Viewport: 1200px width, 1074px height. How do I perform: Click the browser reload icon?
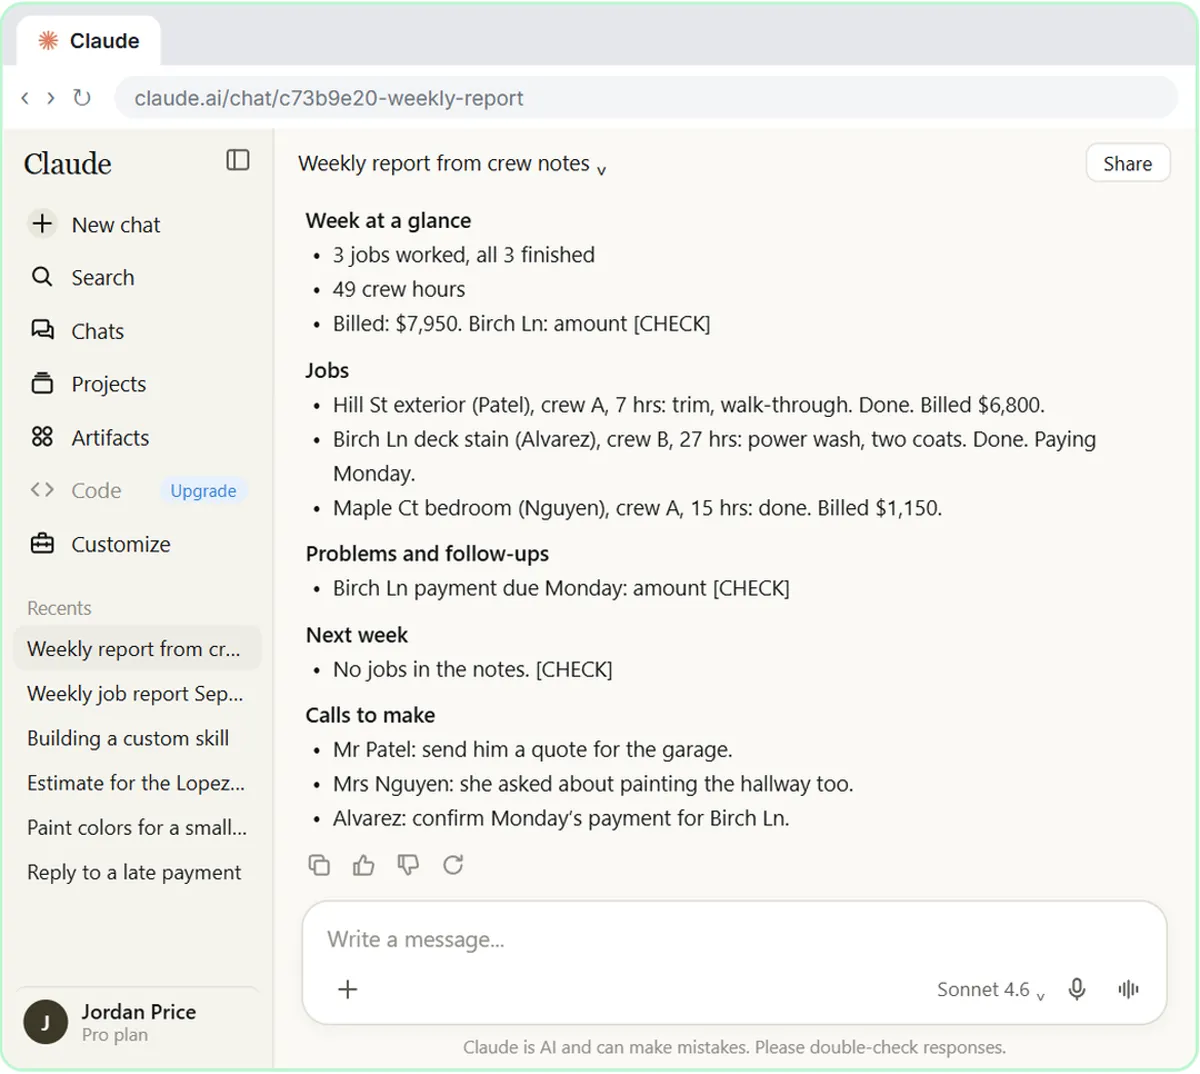(82, 98)
